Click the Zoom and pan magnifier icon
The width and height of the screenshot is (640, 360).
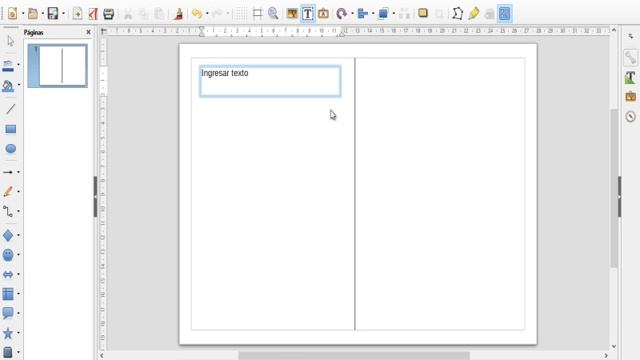click(x=273, y=13)
